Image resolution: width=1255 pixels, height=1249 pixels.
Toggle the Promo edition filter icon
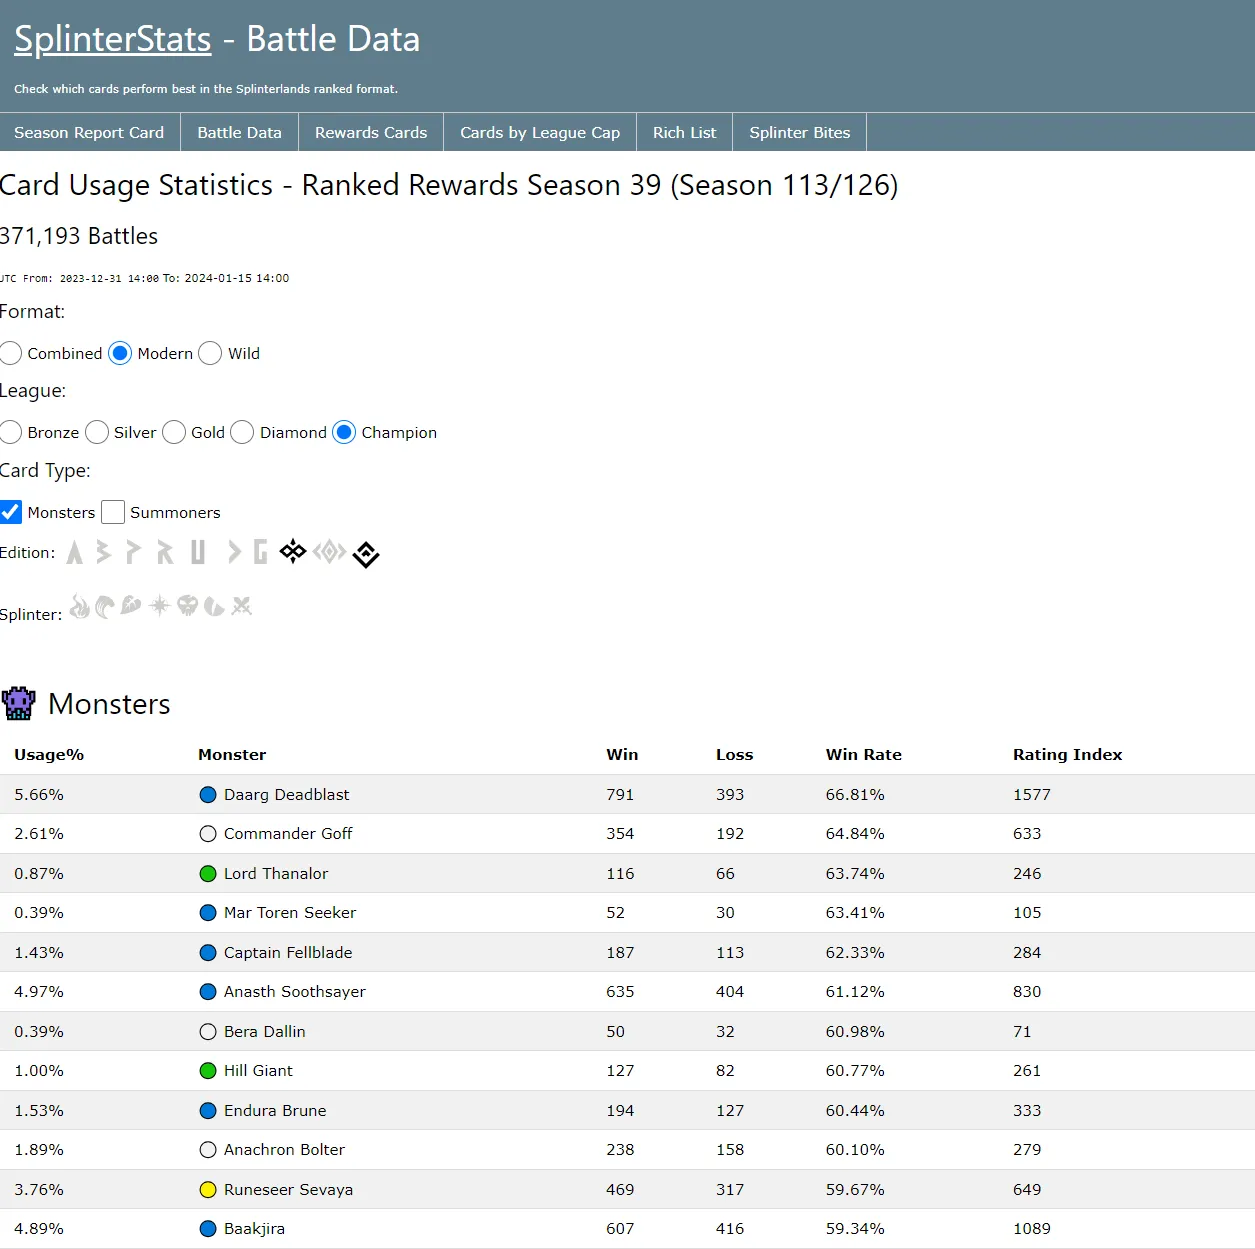click(133, 552)
